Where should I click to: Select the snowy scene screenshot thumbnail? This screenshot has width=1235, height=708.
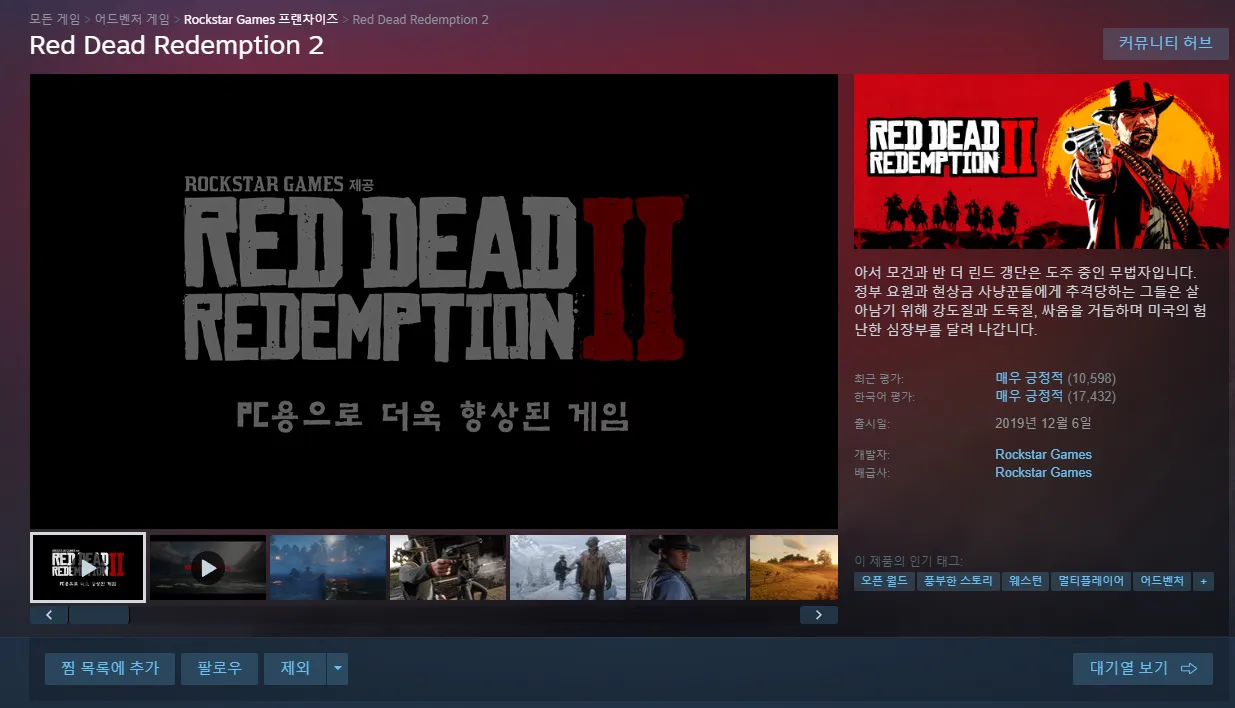568,568
